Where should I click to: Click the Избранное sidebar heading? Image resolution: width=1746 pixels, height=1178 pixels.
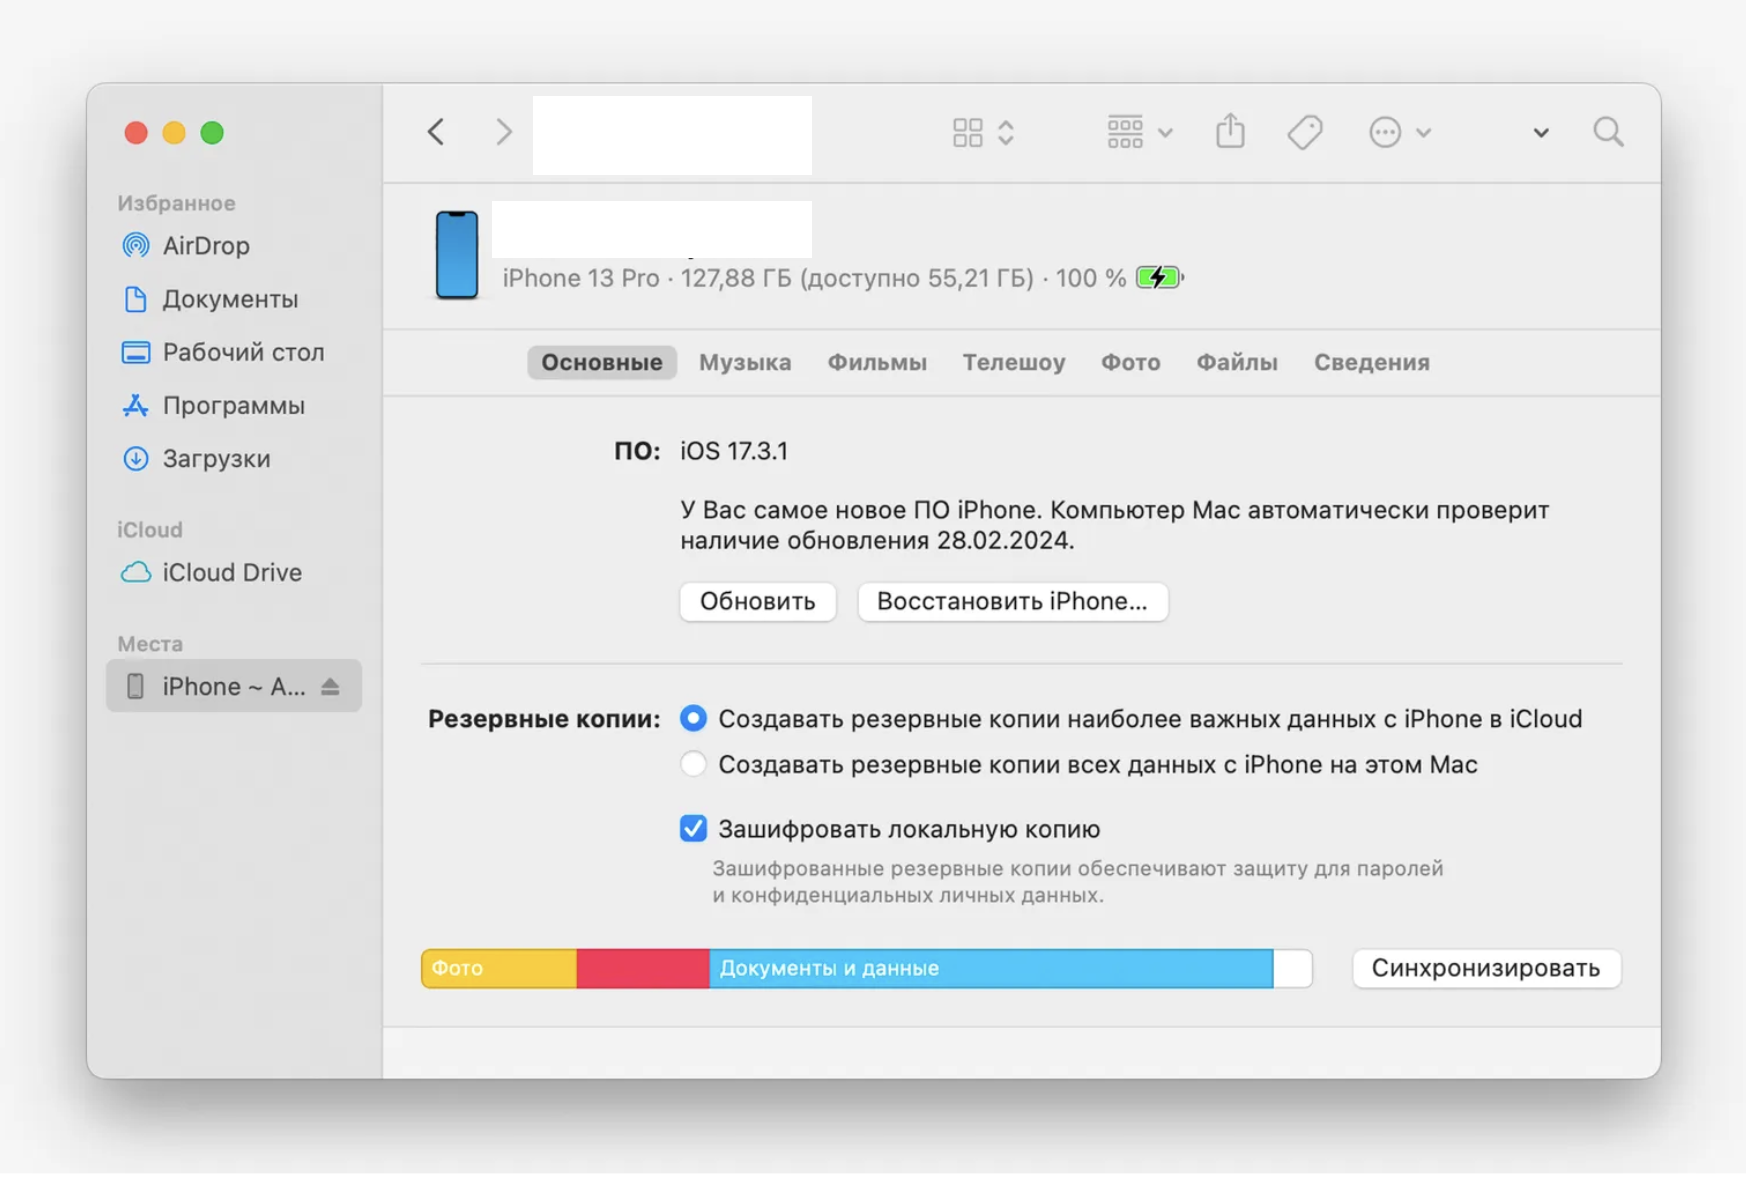tap(177, 203)
